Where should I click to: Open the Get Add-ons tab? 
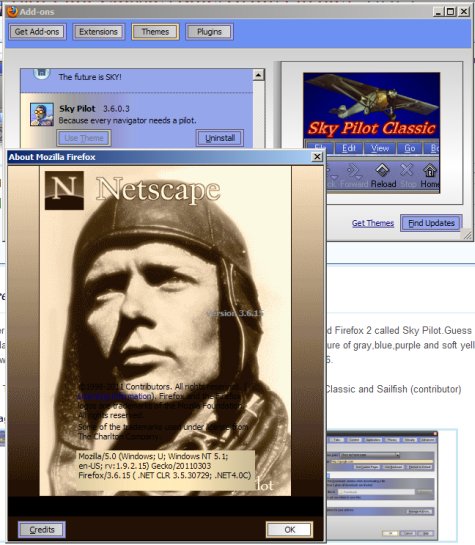point(37,32)
